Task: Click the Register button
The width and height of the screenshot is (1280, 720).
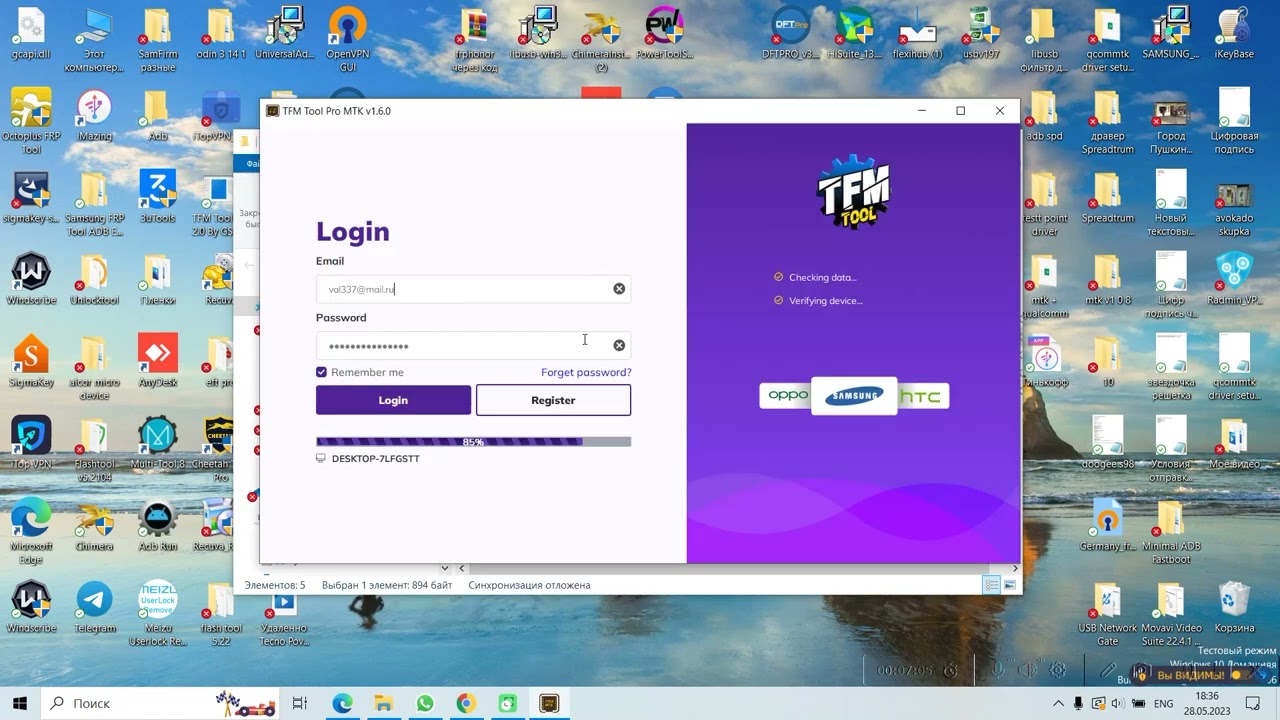Action: (553, 400)
